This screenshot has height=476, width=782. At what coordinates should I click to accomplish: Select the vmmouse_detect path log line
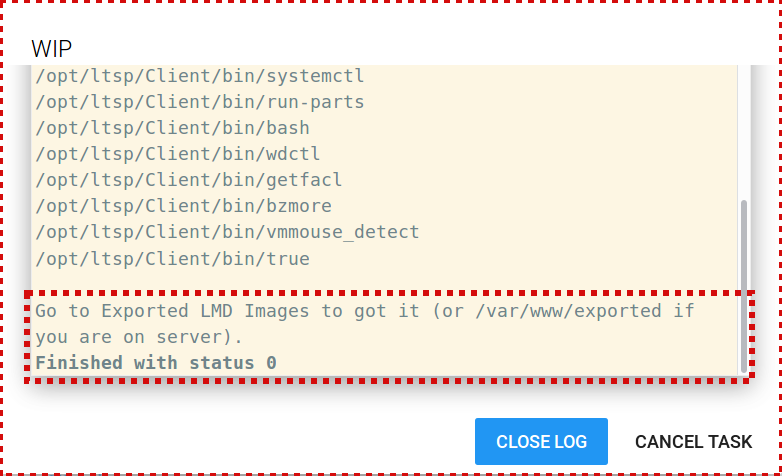(227, 232)
